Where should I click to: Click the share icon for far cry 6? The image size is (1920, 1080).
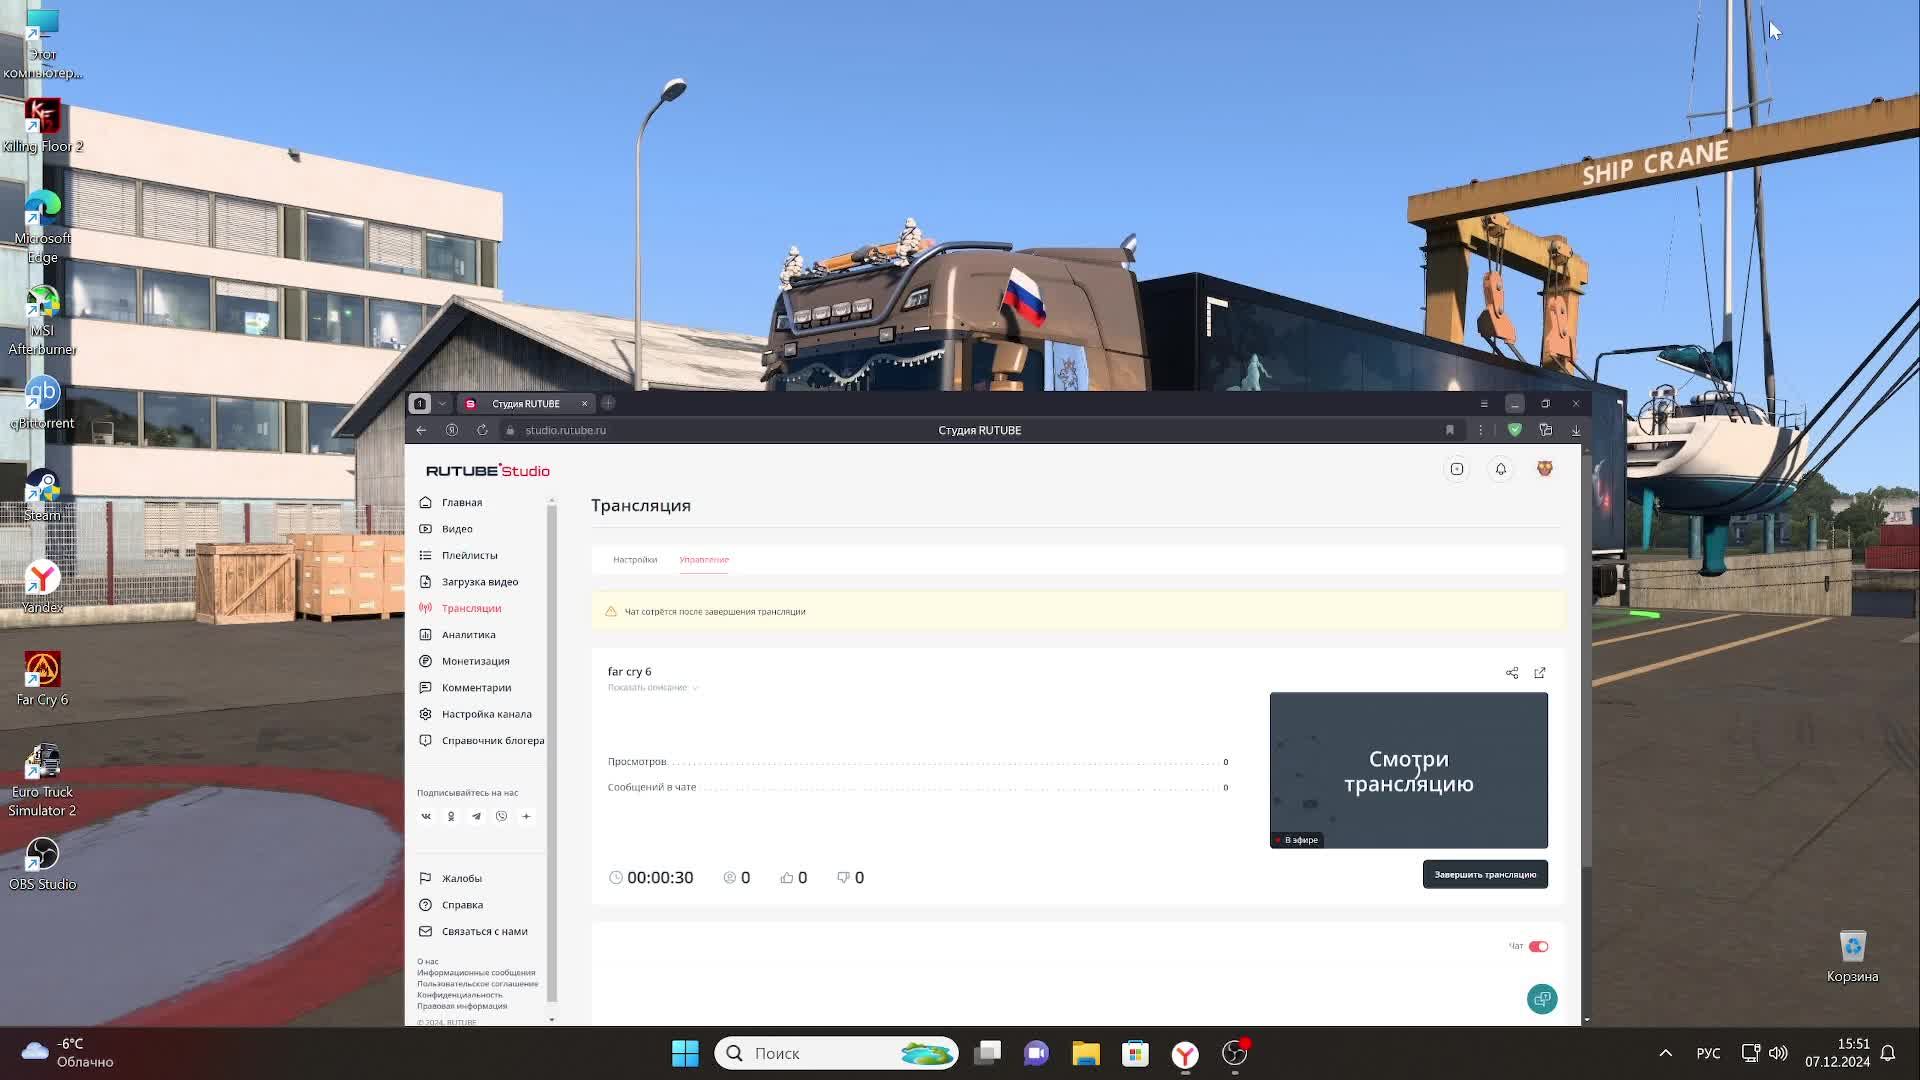(1512, 673)
